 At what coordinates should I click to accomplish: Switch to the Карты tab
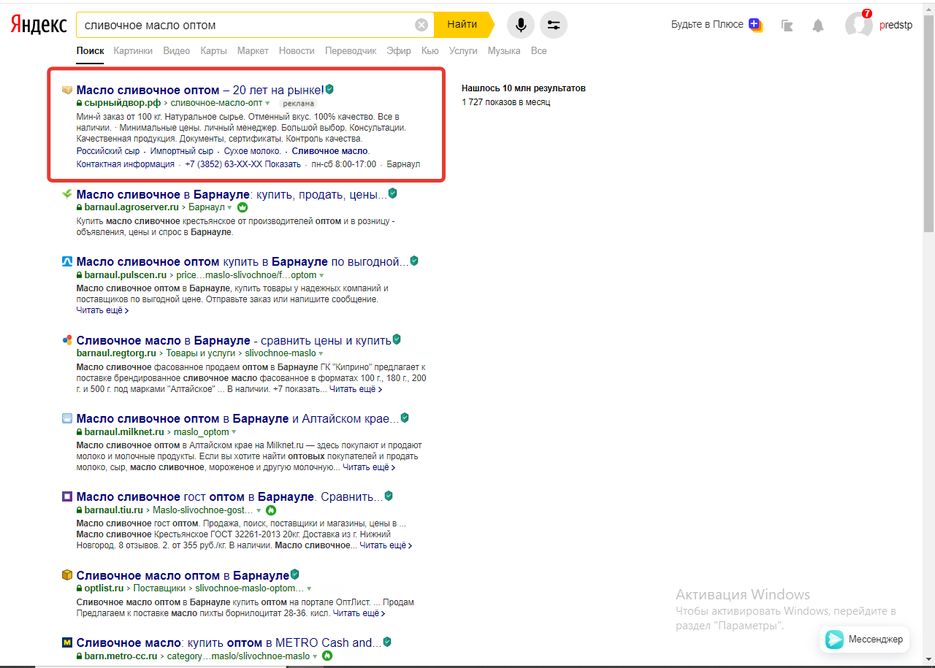213,51
